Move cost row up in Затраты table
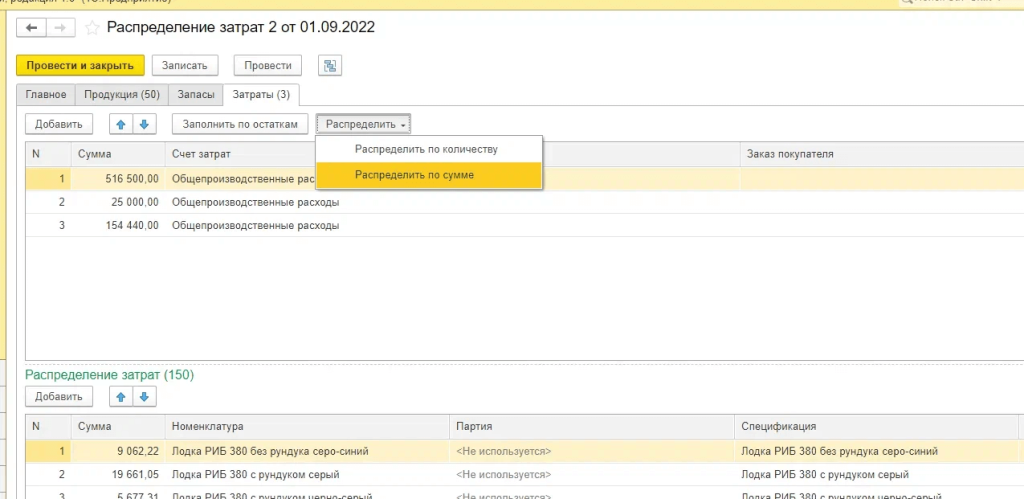The width and height of the screenshot is (1024, 499). coord(121,124)
